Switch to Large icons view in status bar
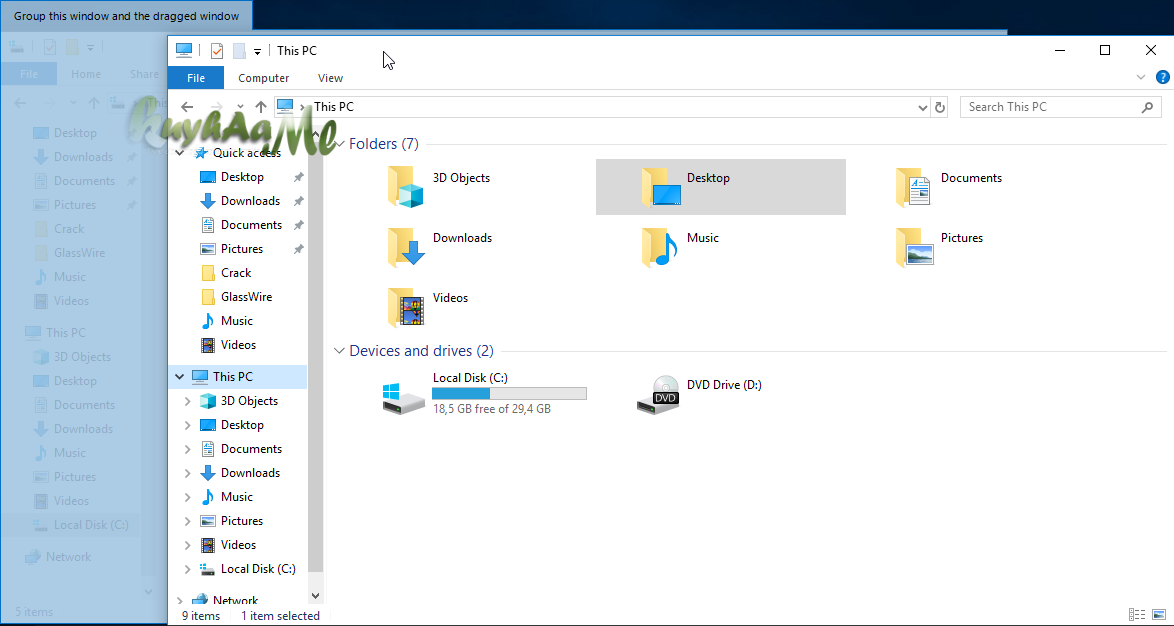 pos(1157,615)
